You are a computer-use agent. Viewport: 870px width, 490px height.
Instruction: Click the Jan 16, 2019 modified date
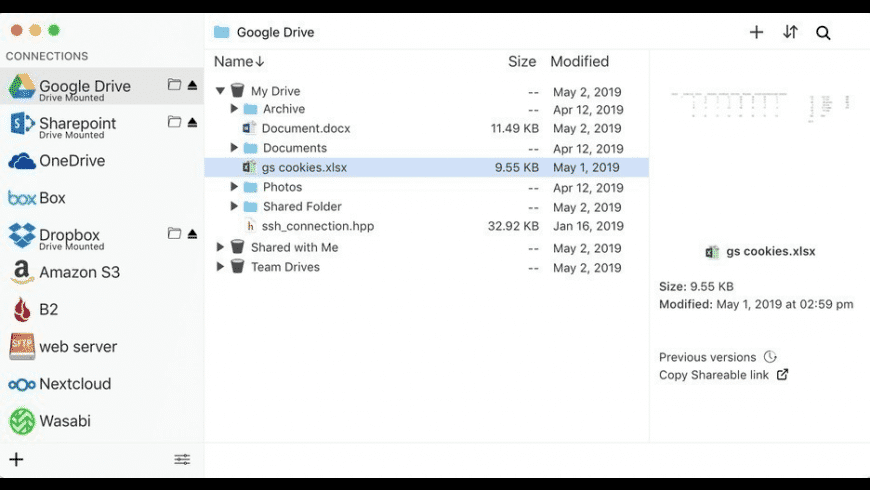coord(588,226)
